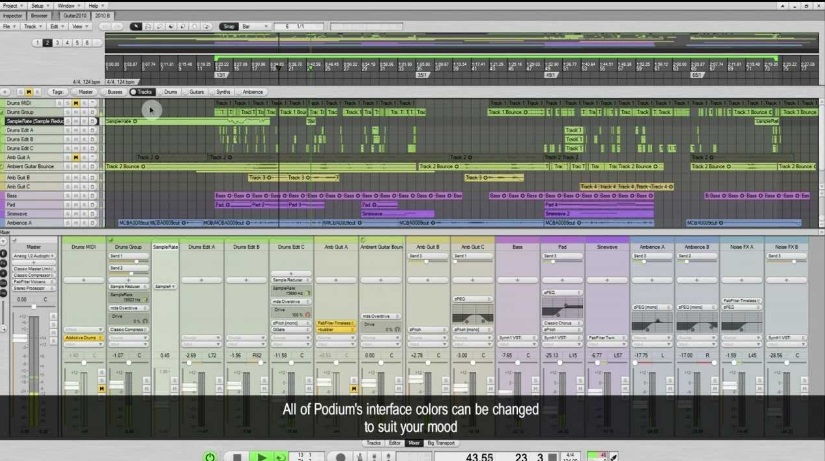The image size is (825, 461).
Task: Switch to Tracks view at bottom
Action: pos(374,443)
